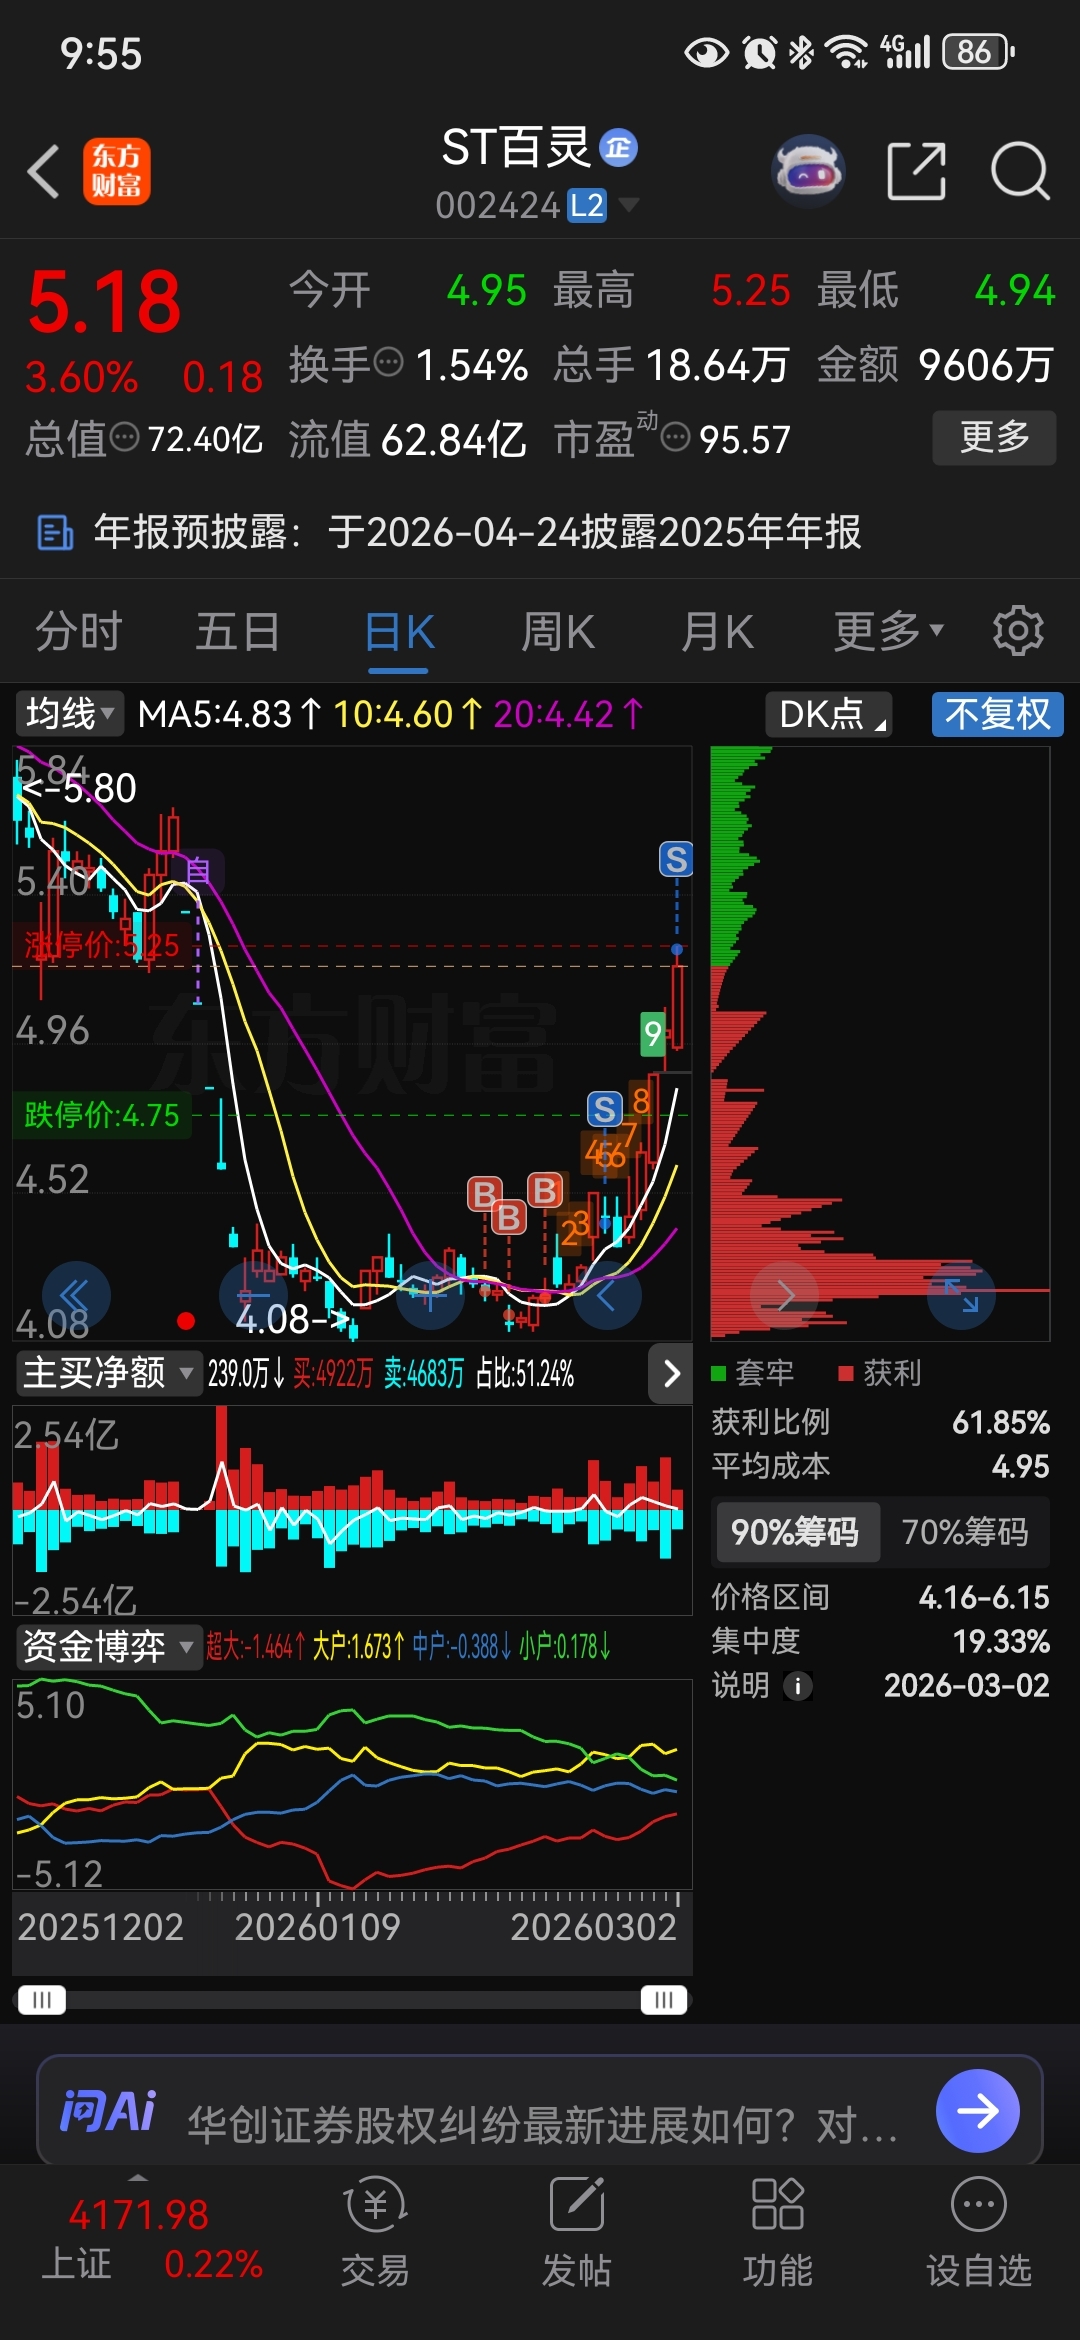
Task: Tap the 价格区间 4.16-6.15 value
Action: [x=984, y=1598]
